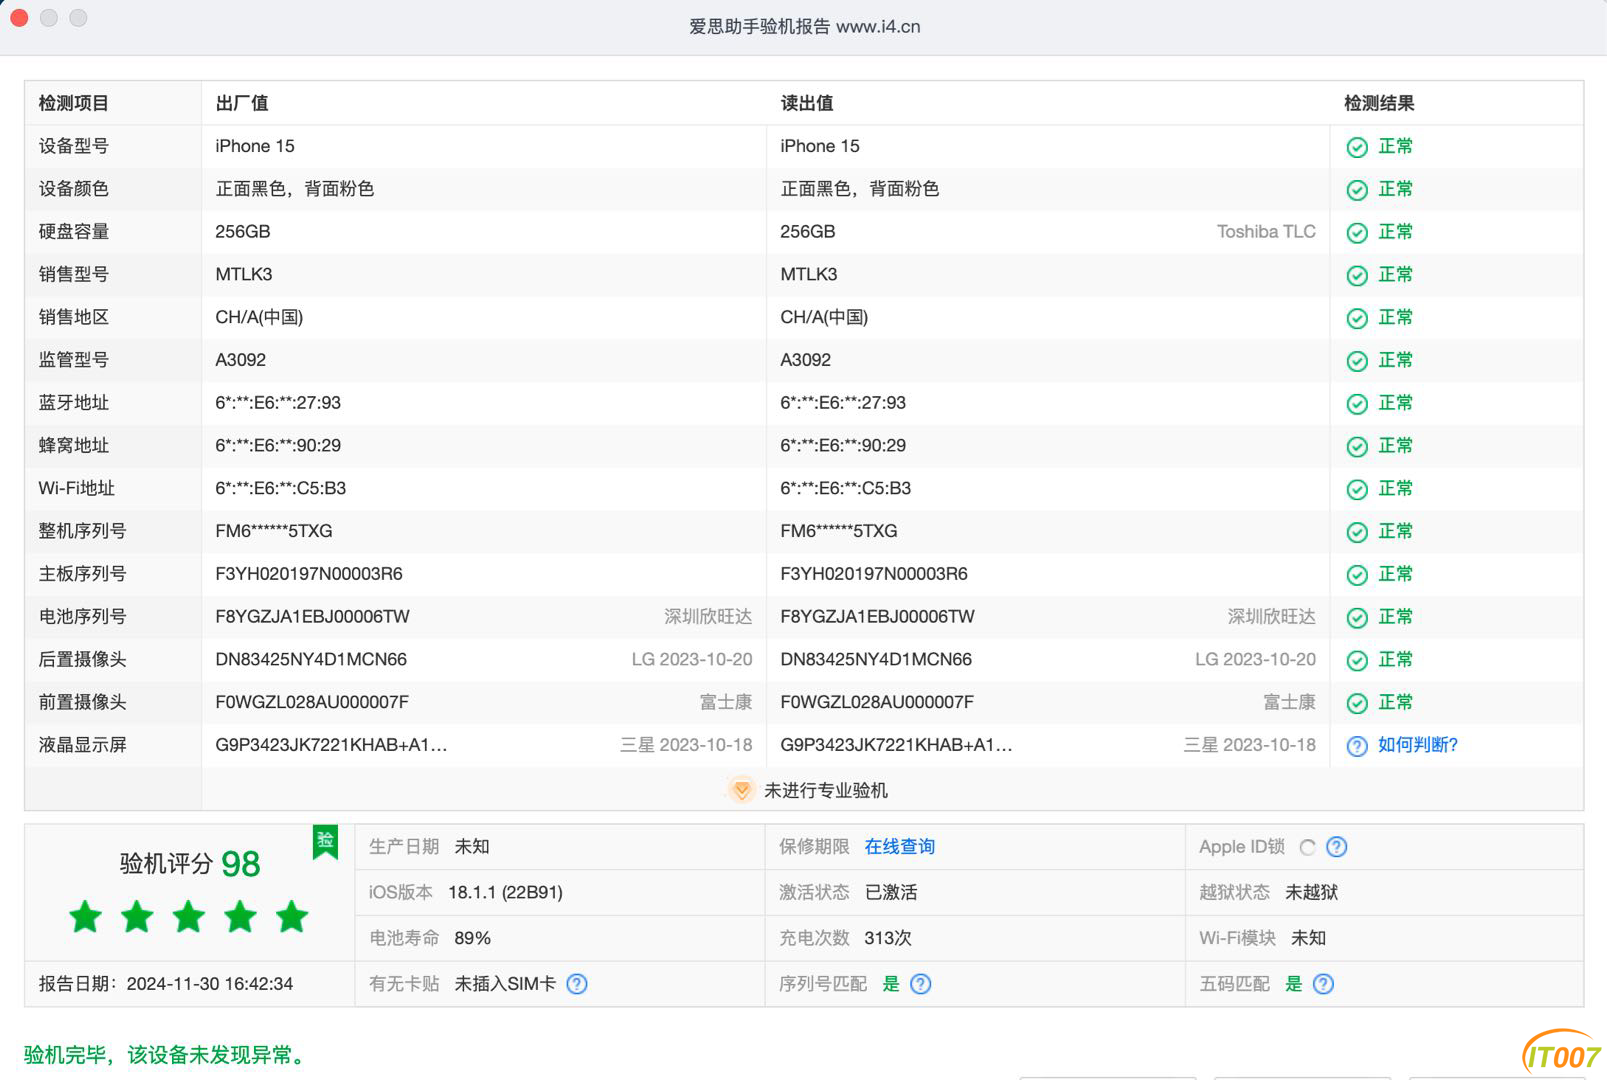Click the 主板序列号 factory value F3YH020197N00003R6

309,574
